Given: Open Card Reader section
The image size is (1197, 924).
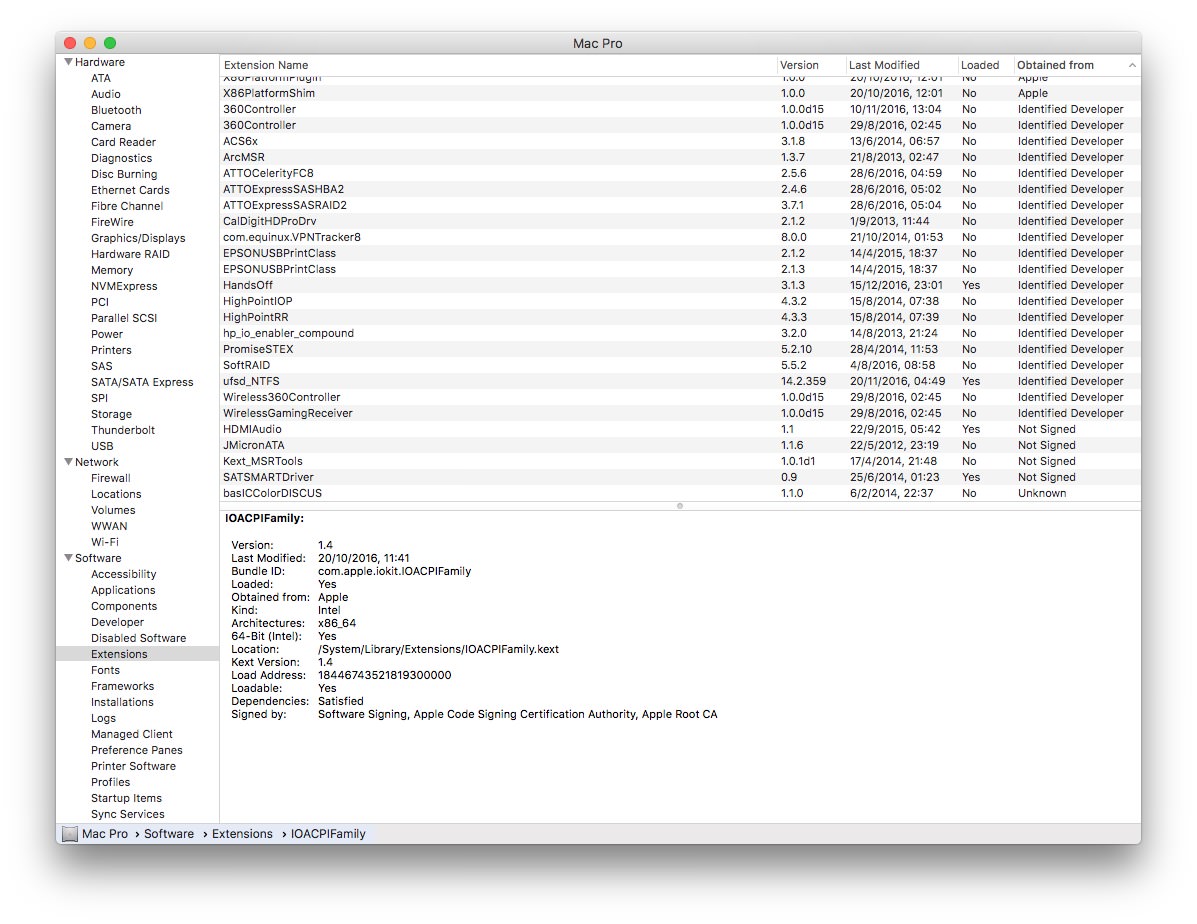Looking at the screenshot, I should coord(123,142).
